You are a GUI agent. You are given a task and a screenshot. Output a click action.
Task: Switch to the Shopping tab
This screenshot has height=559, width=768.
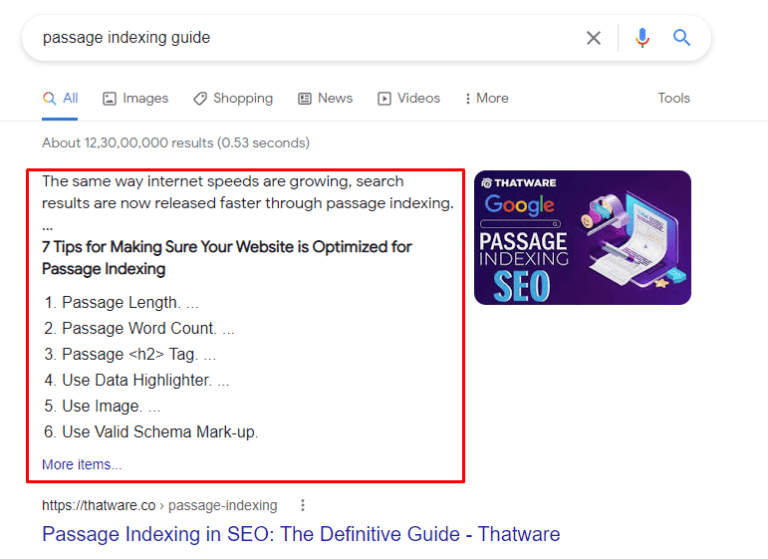pos(233,98)
